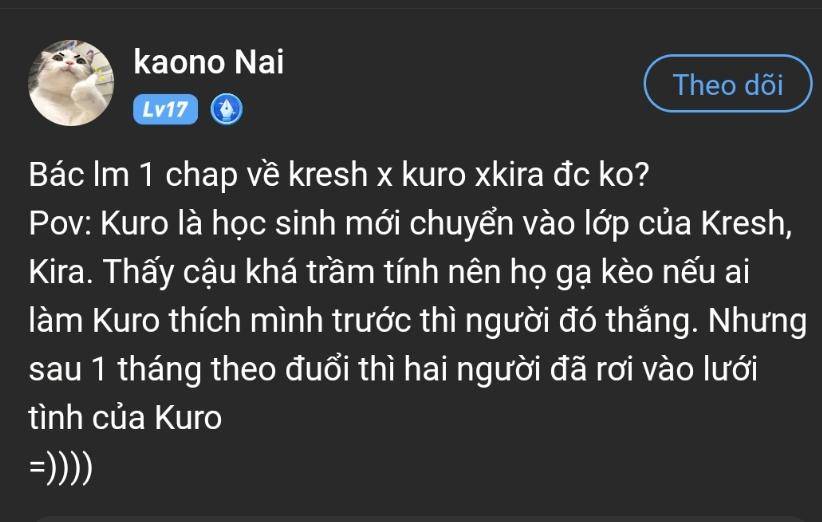Click the "=))))" emoticon text
This screenshot has height=522, width=822.
(x=61, y=466)
